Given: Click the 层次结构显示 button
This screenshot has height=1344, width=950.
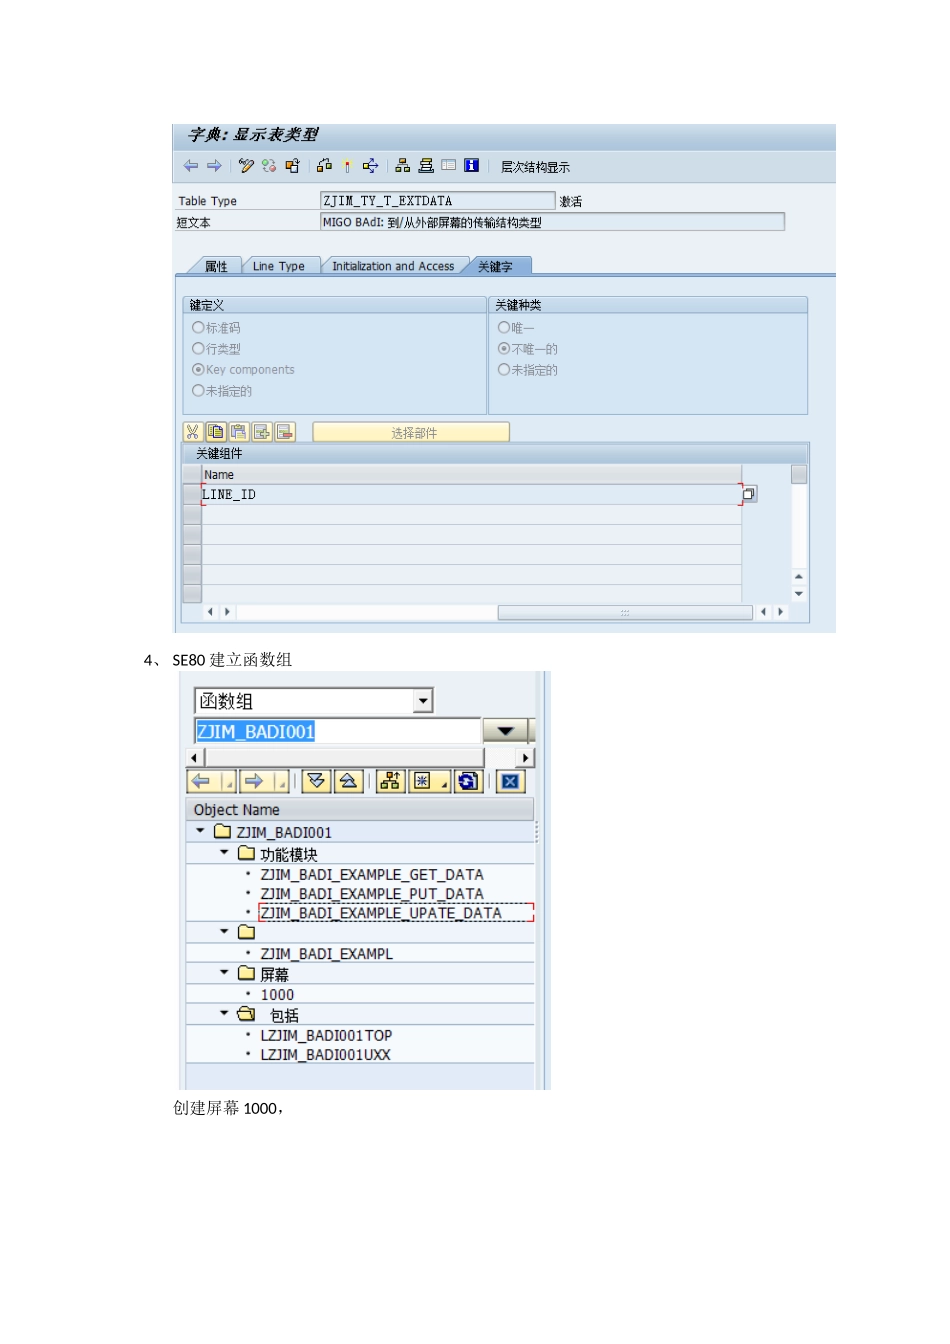Looking at the screenshot, I should click(x=535, y=167).
